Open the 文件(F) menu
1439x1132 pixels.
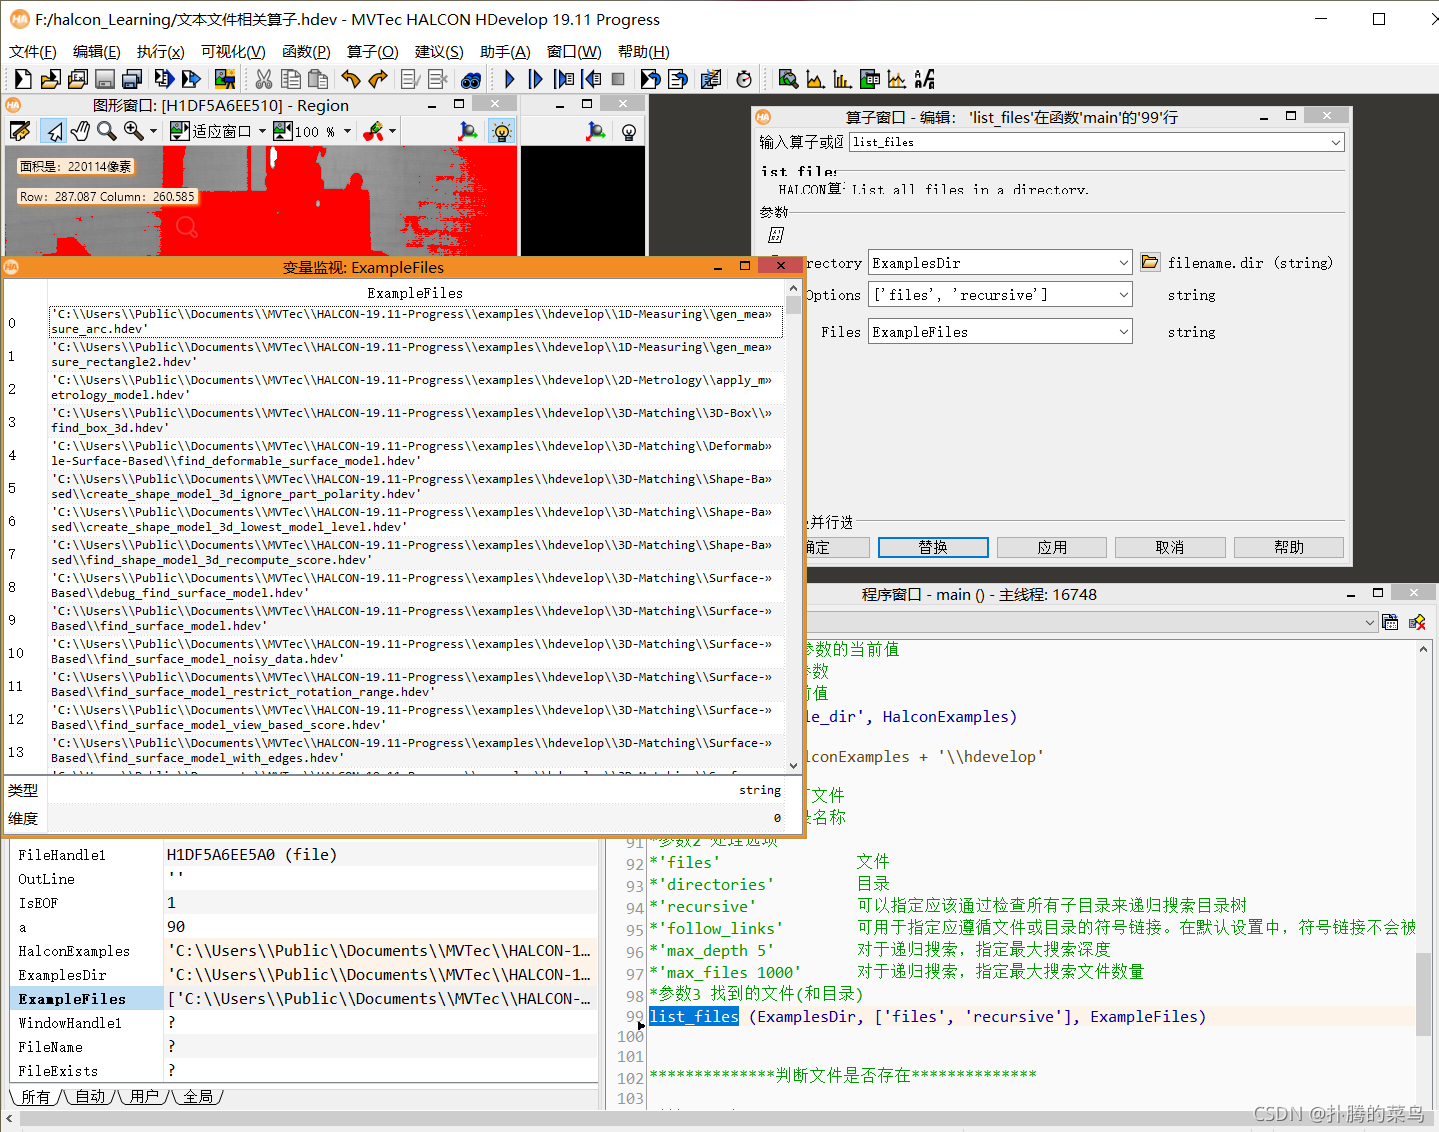33,51
